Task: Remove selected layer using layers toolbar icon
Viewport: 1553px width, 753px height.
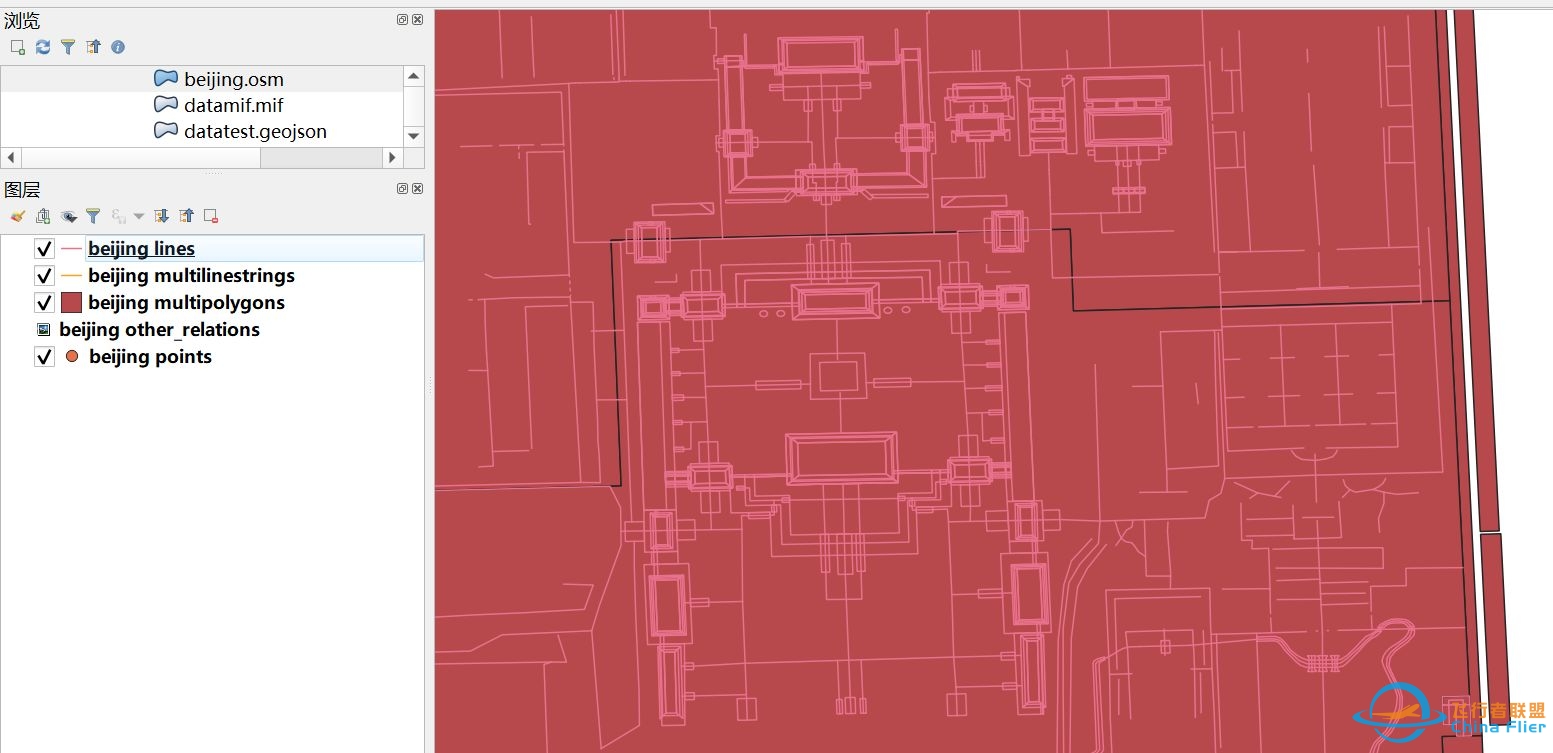Action: tap(211, 216)
